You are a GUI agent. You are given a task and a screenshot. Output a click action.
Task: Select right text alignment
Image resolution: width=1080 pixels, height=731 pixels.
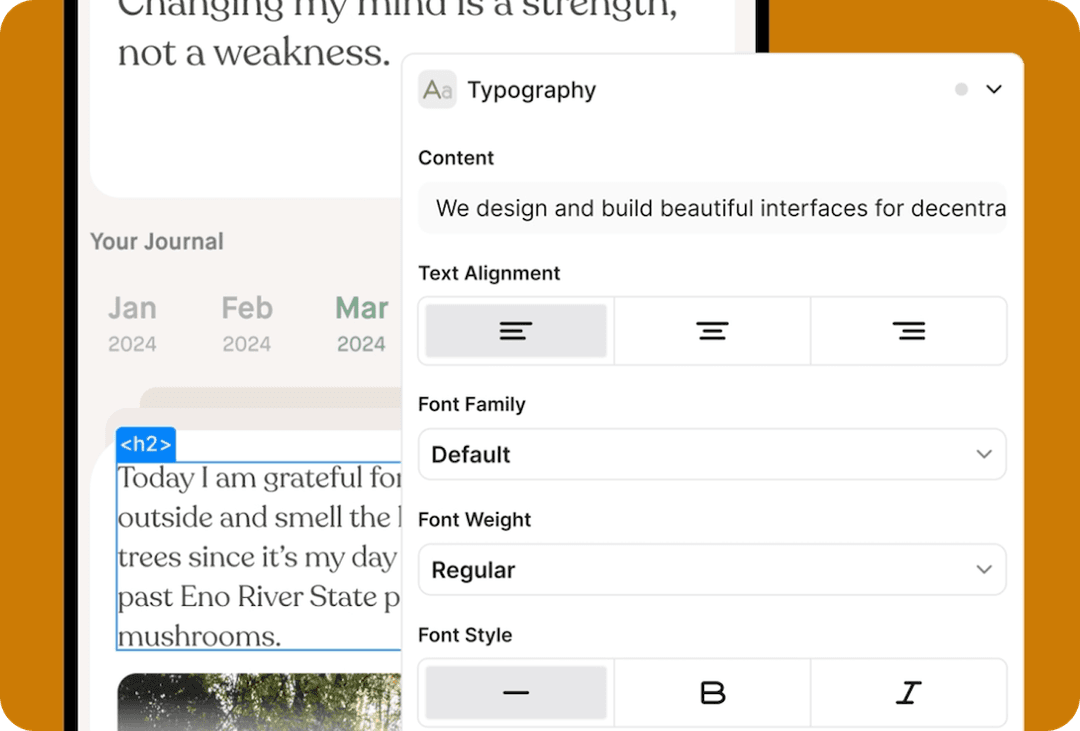tap(907, 330)
